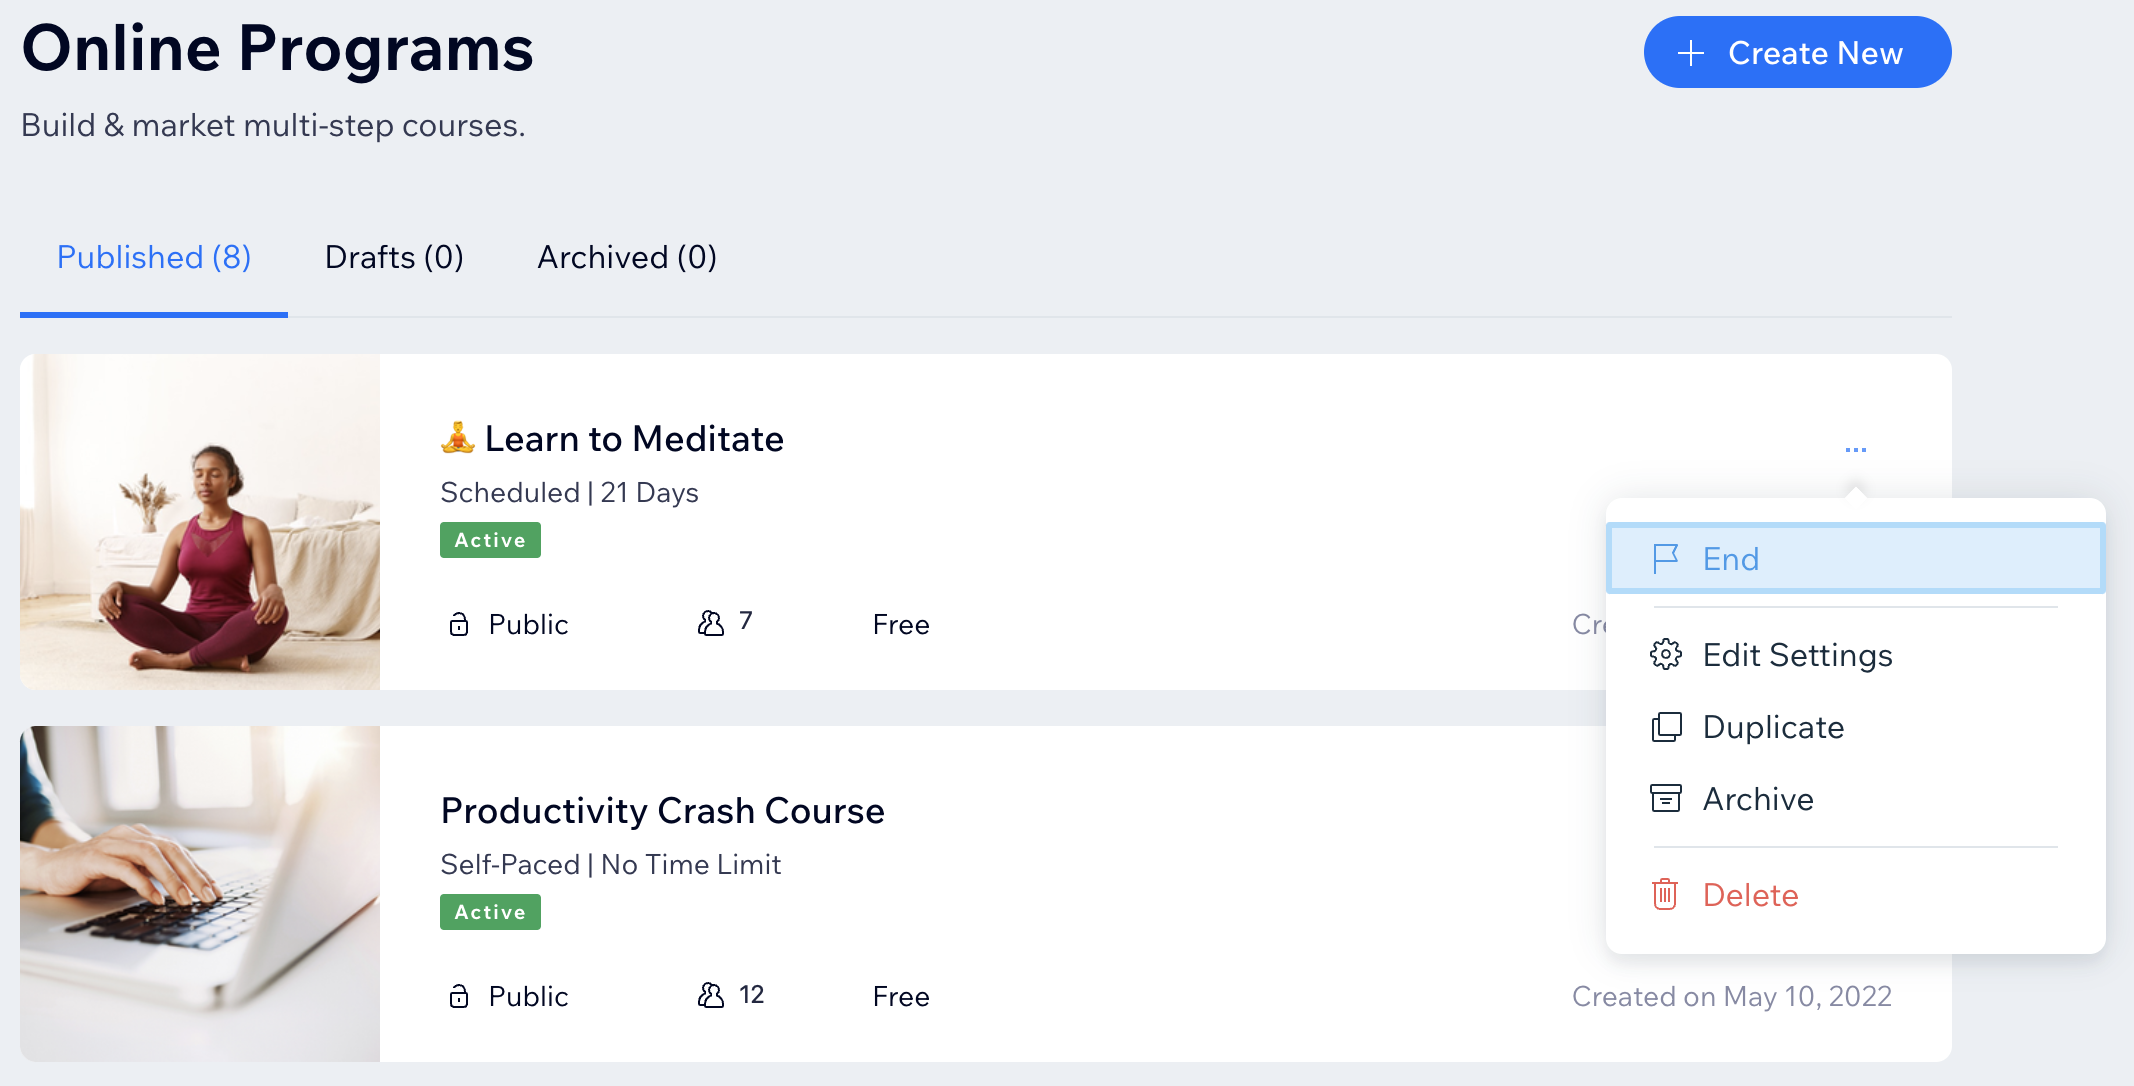
Task: Switch to the Drafts (0) tab
Action: 394,257
